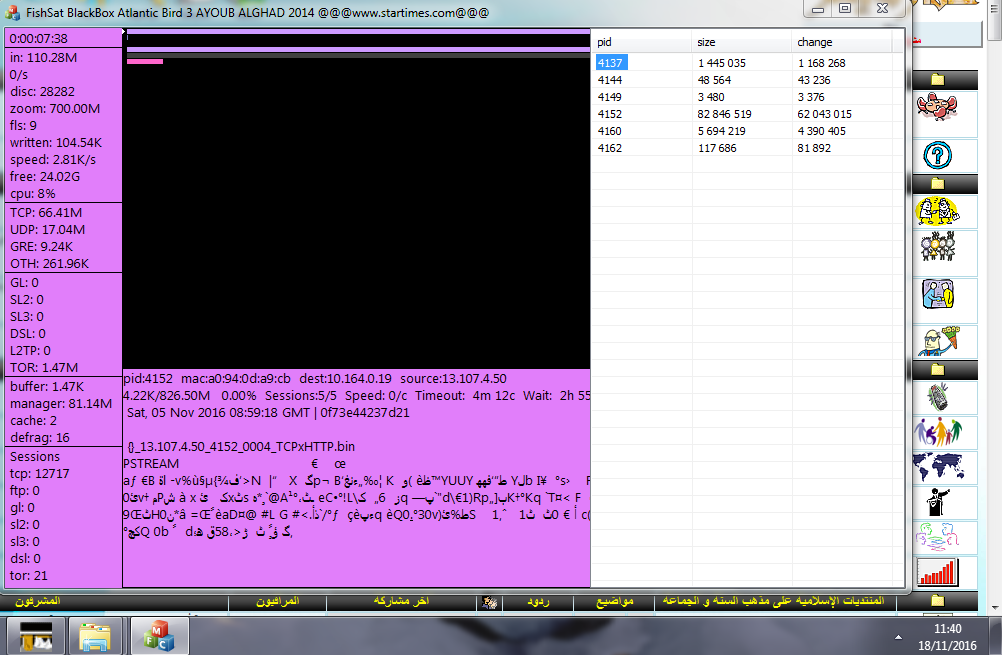Click the world map icon

pos(937,467)
